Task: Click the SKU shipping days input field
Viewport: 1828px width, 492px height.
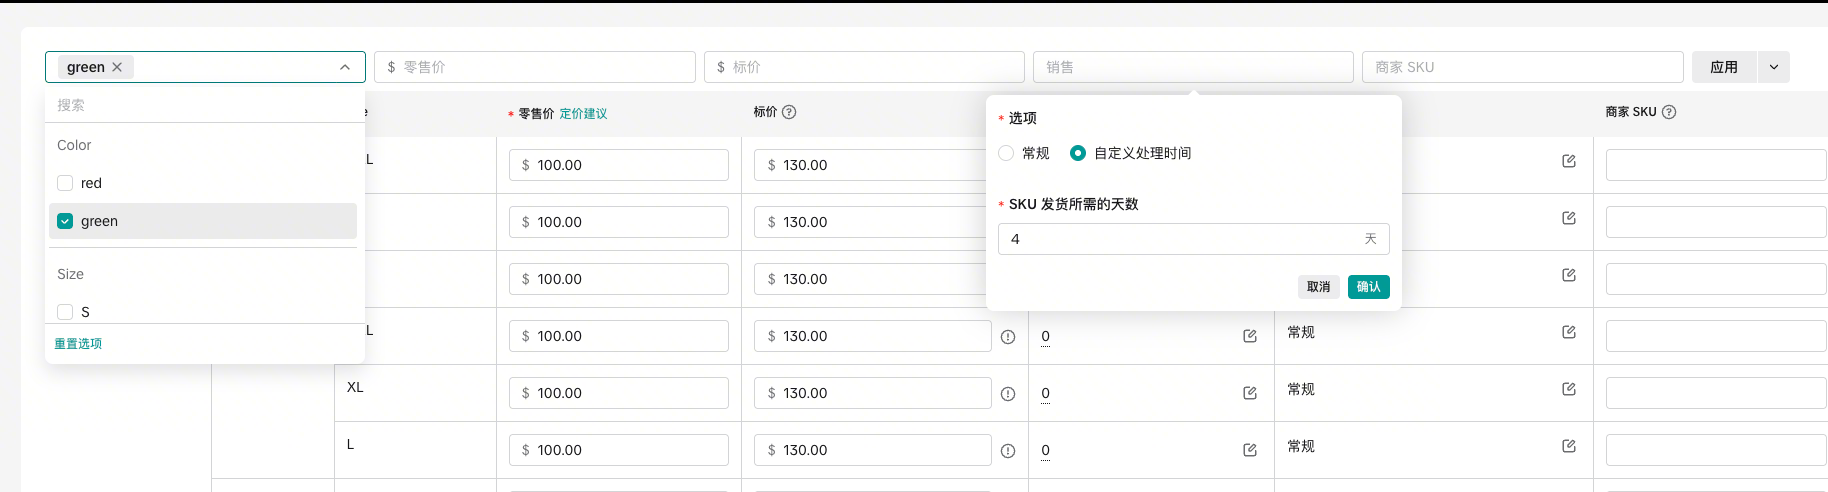Action: [x=1180, y=239]
